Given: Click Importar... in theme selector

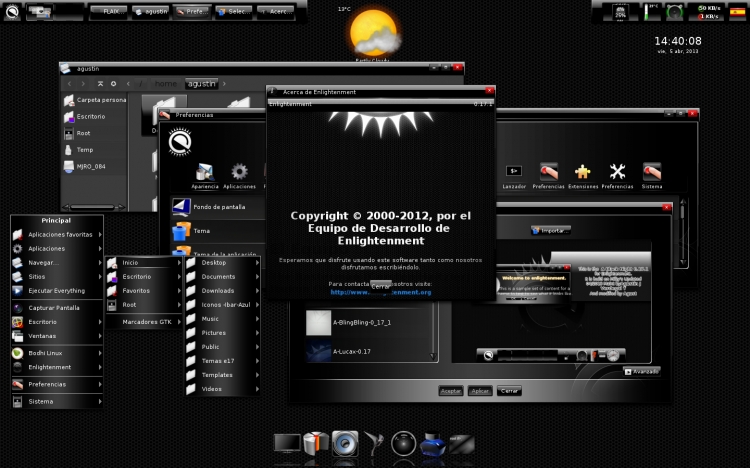Looking at the screenshot, I should 551,231.
